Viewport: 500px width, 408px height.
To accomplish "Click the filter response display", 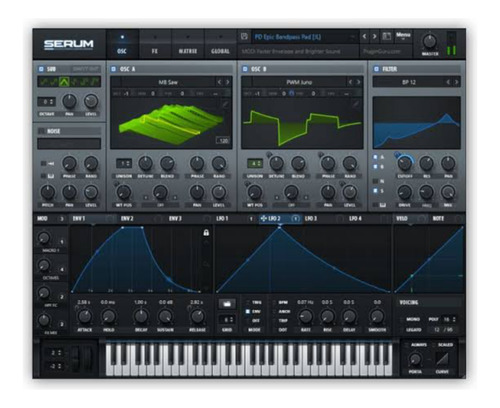I will tap(417, 123).
